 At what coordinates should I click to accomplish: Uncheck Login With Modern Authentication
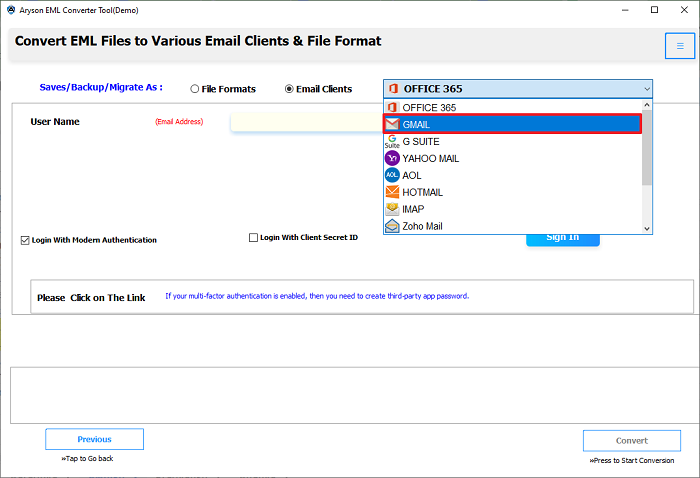click(25, 241)
